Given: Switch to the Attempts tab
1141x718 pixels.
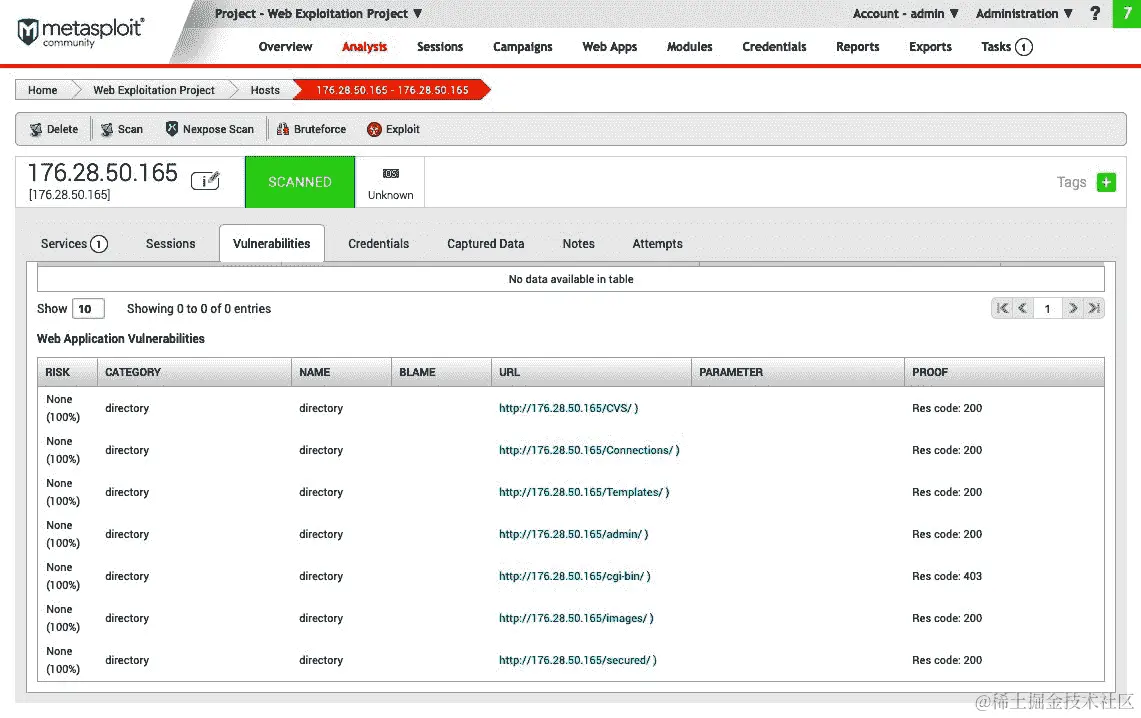Looking at the screenshot, I should (x=657, y=244).
